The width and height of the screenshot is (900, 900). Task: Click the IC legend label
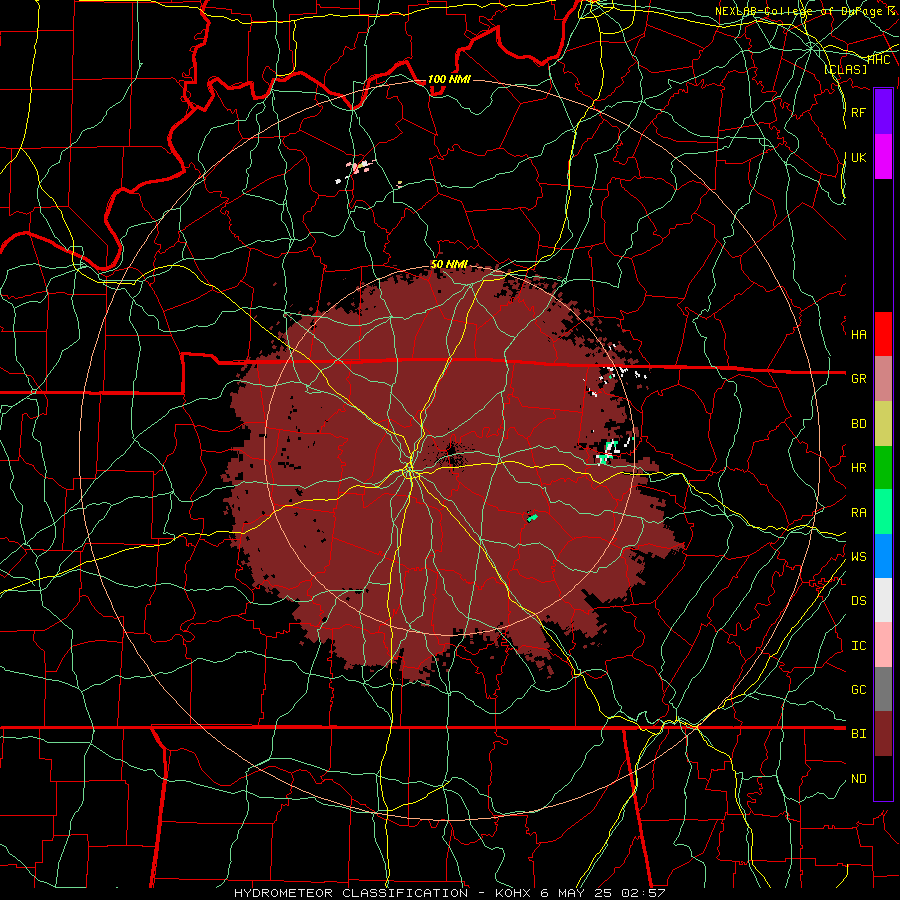coord(858,646)
